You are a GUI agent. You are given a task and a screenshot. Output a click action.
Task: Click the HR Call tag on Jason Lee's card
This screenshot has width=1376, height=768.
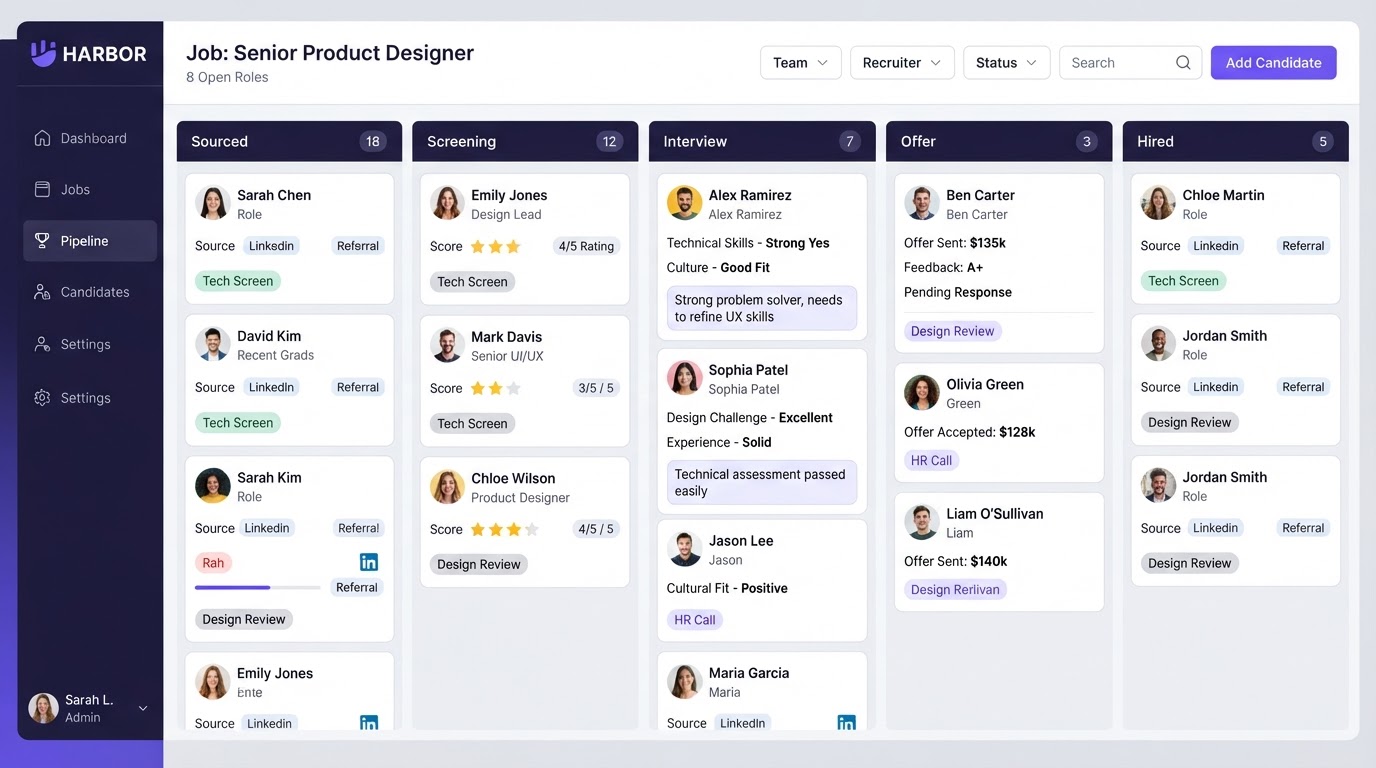pyautogui.click(x=695, y=620)
